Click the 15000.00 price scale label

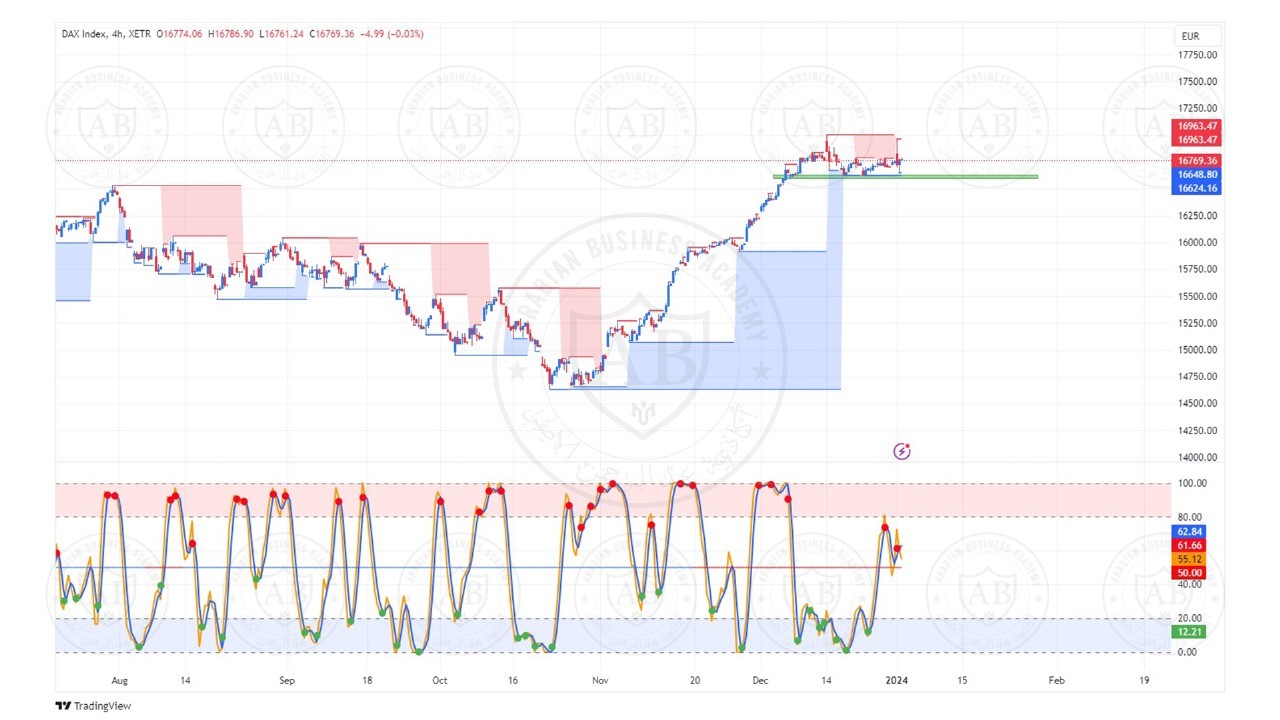pos(1197,350)
